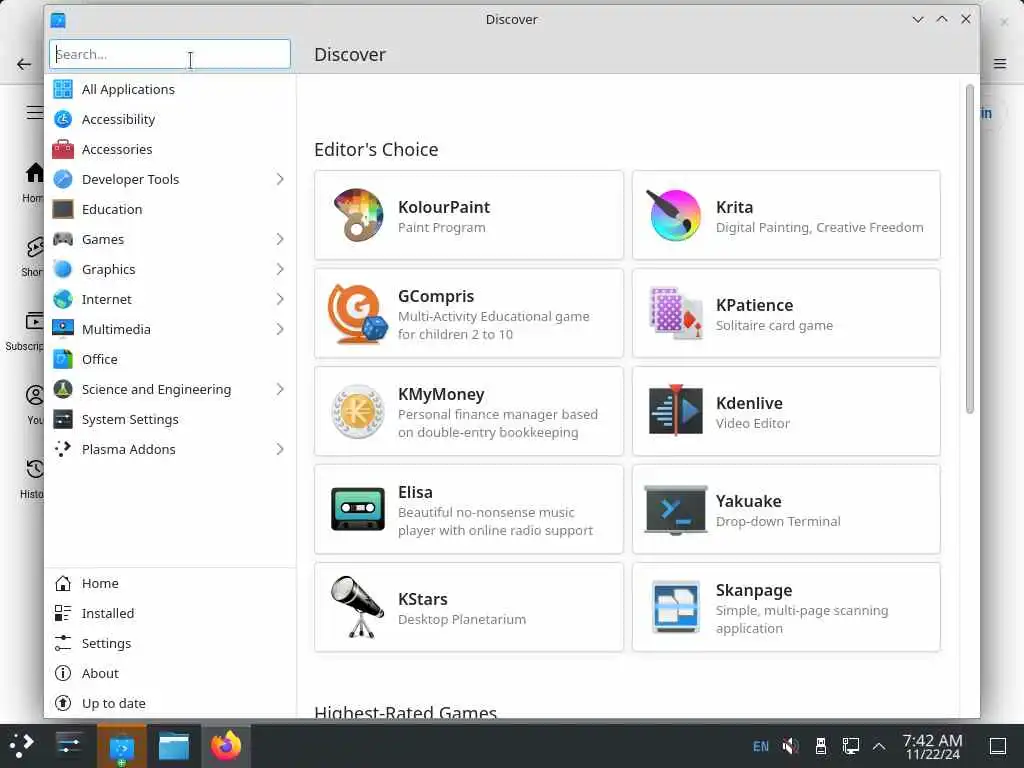Image resolution: width=1024 pixels, height=768 pixels.
Task: Open the Plasma application launcher
Action: point(21,746)
